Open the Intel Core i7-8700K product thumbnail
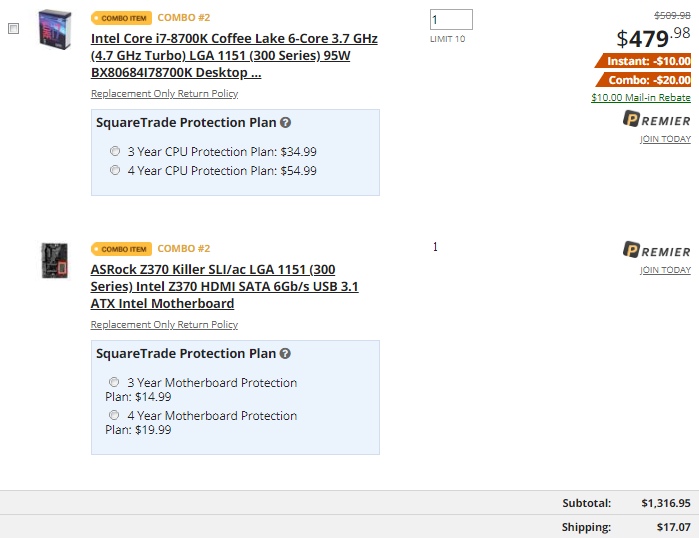This screenshot has width=699, height=538. click(55, 31)
